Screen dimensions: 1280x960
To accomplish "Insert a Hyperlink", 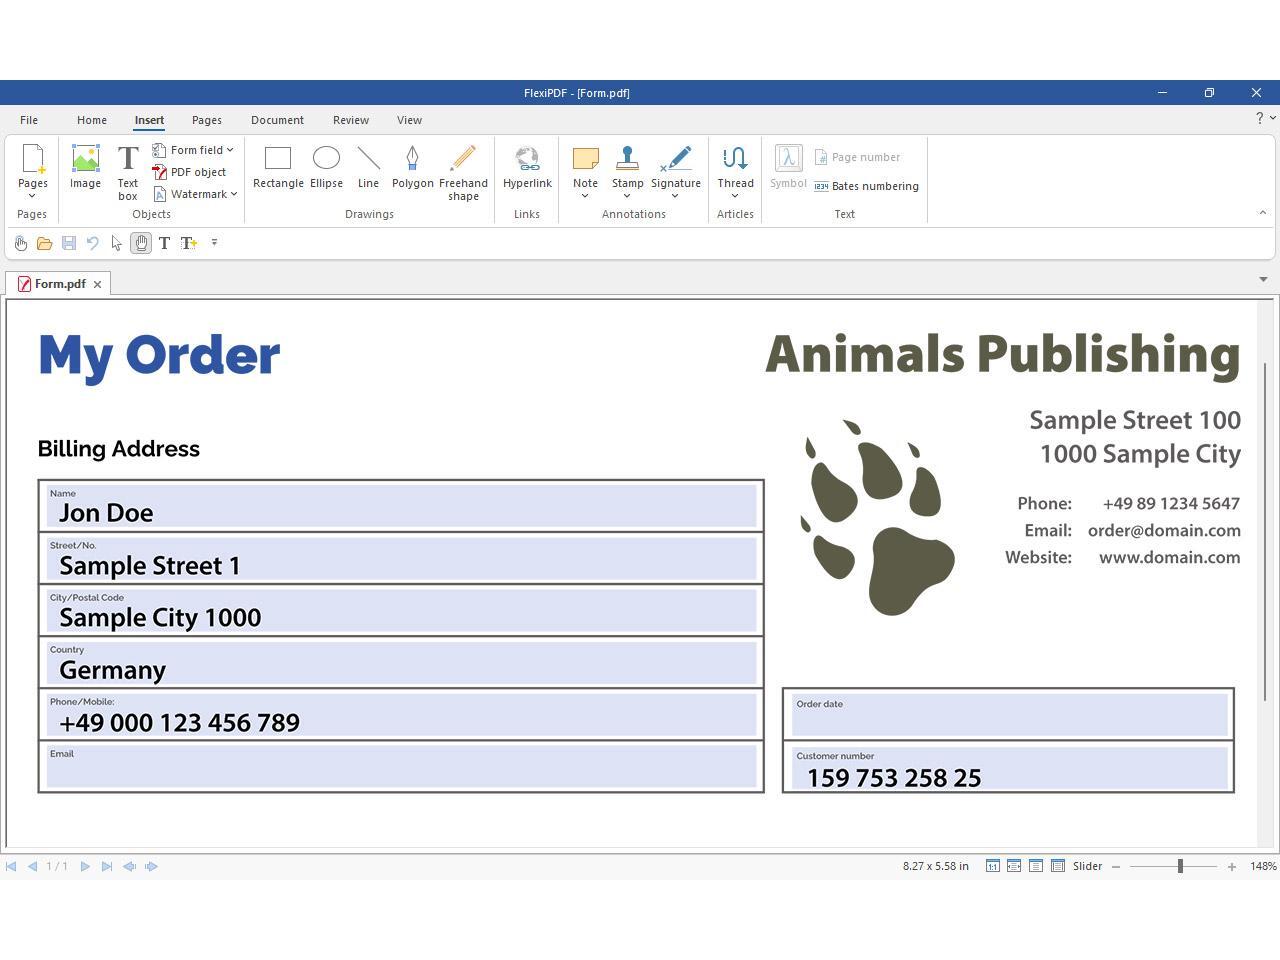I will click(x=527, y=166).
